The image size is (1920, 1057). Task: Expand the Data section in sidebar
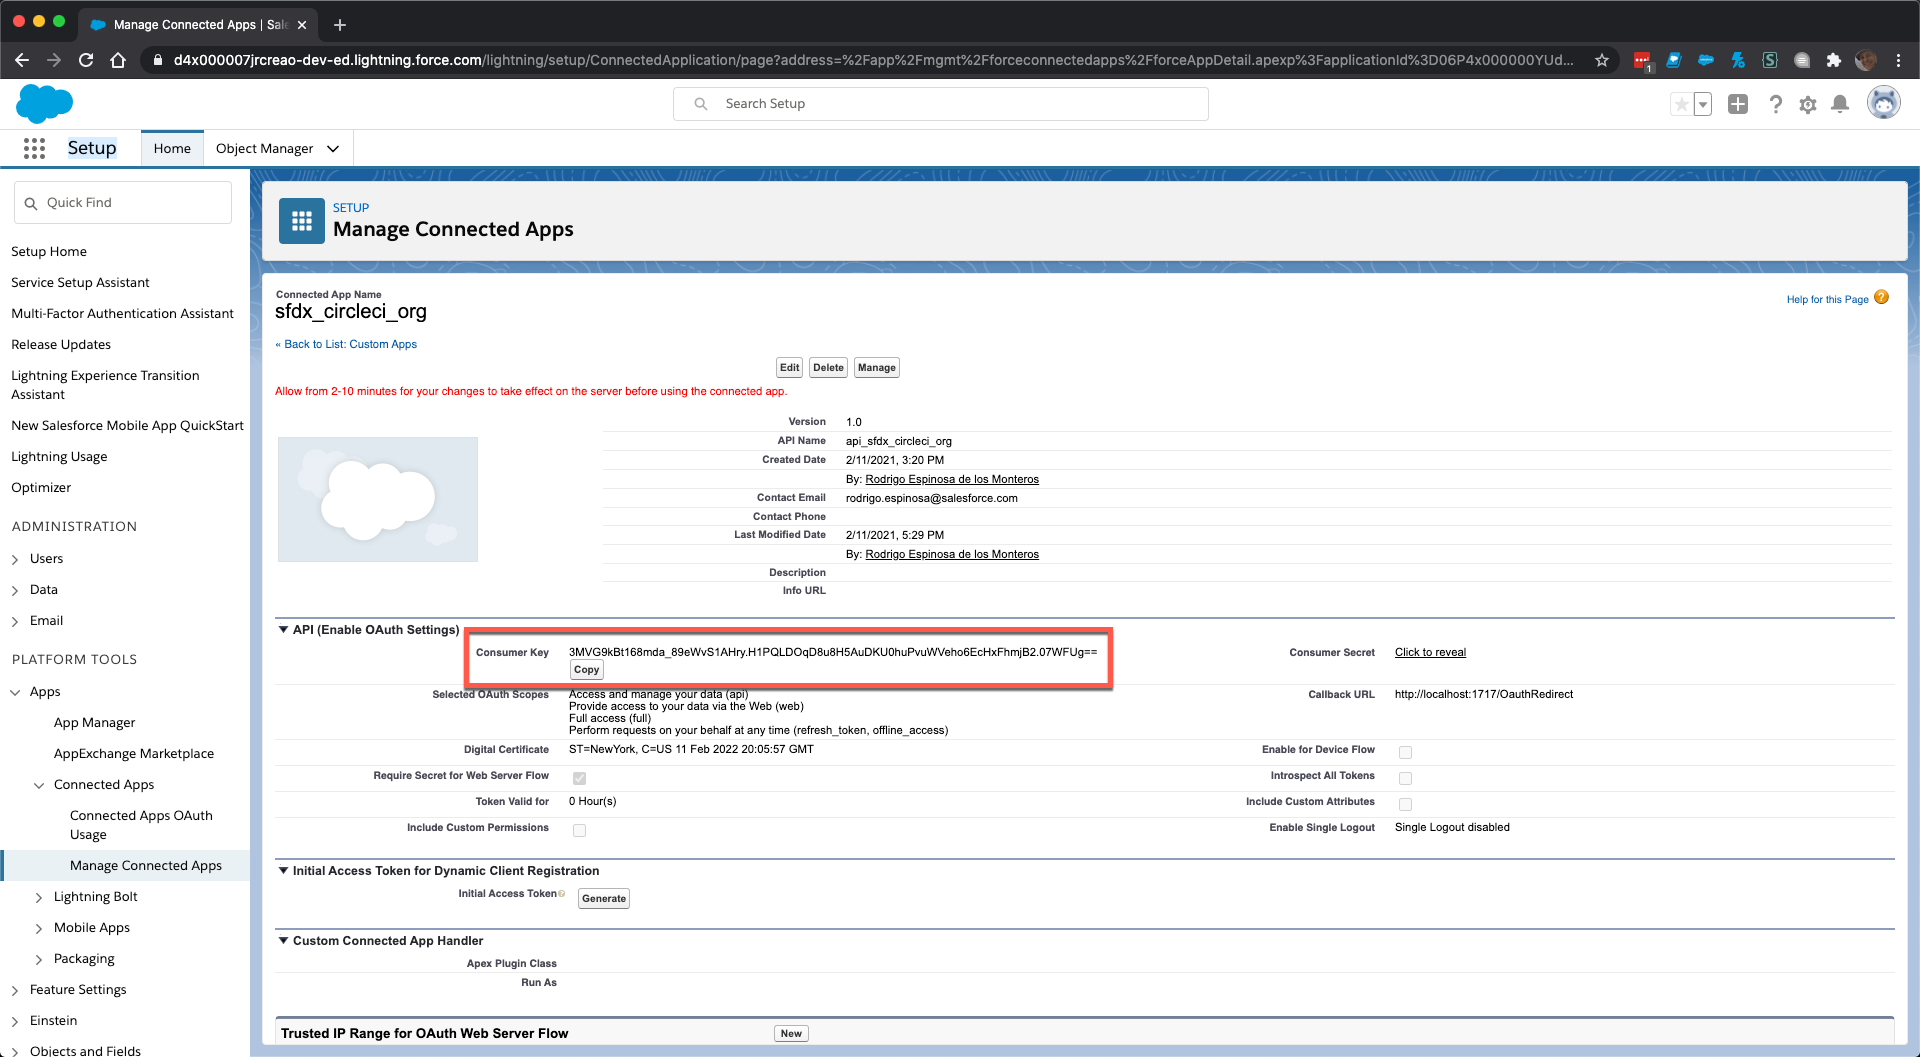15,590
